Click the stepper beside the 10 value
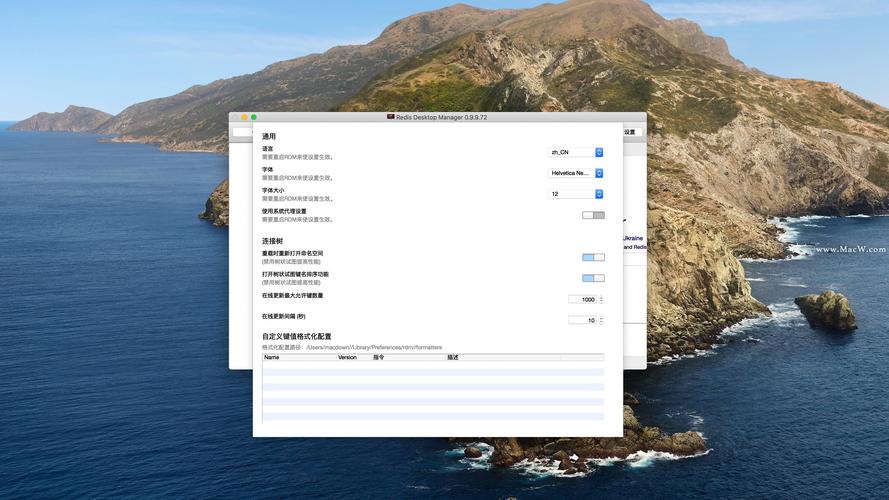Image resolution: width=889 pixels, height=500 pixels. click(x=601, y=320)
